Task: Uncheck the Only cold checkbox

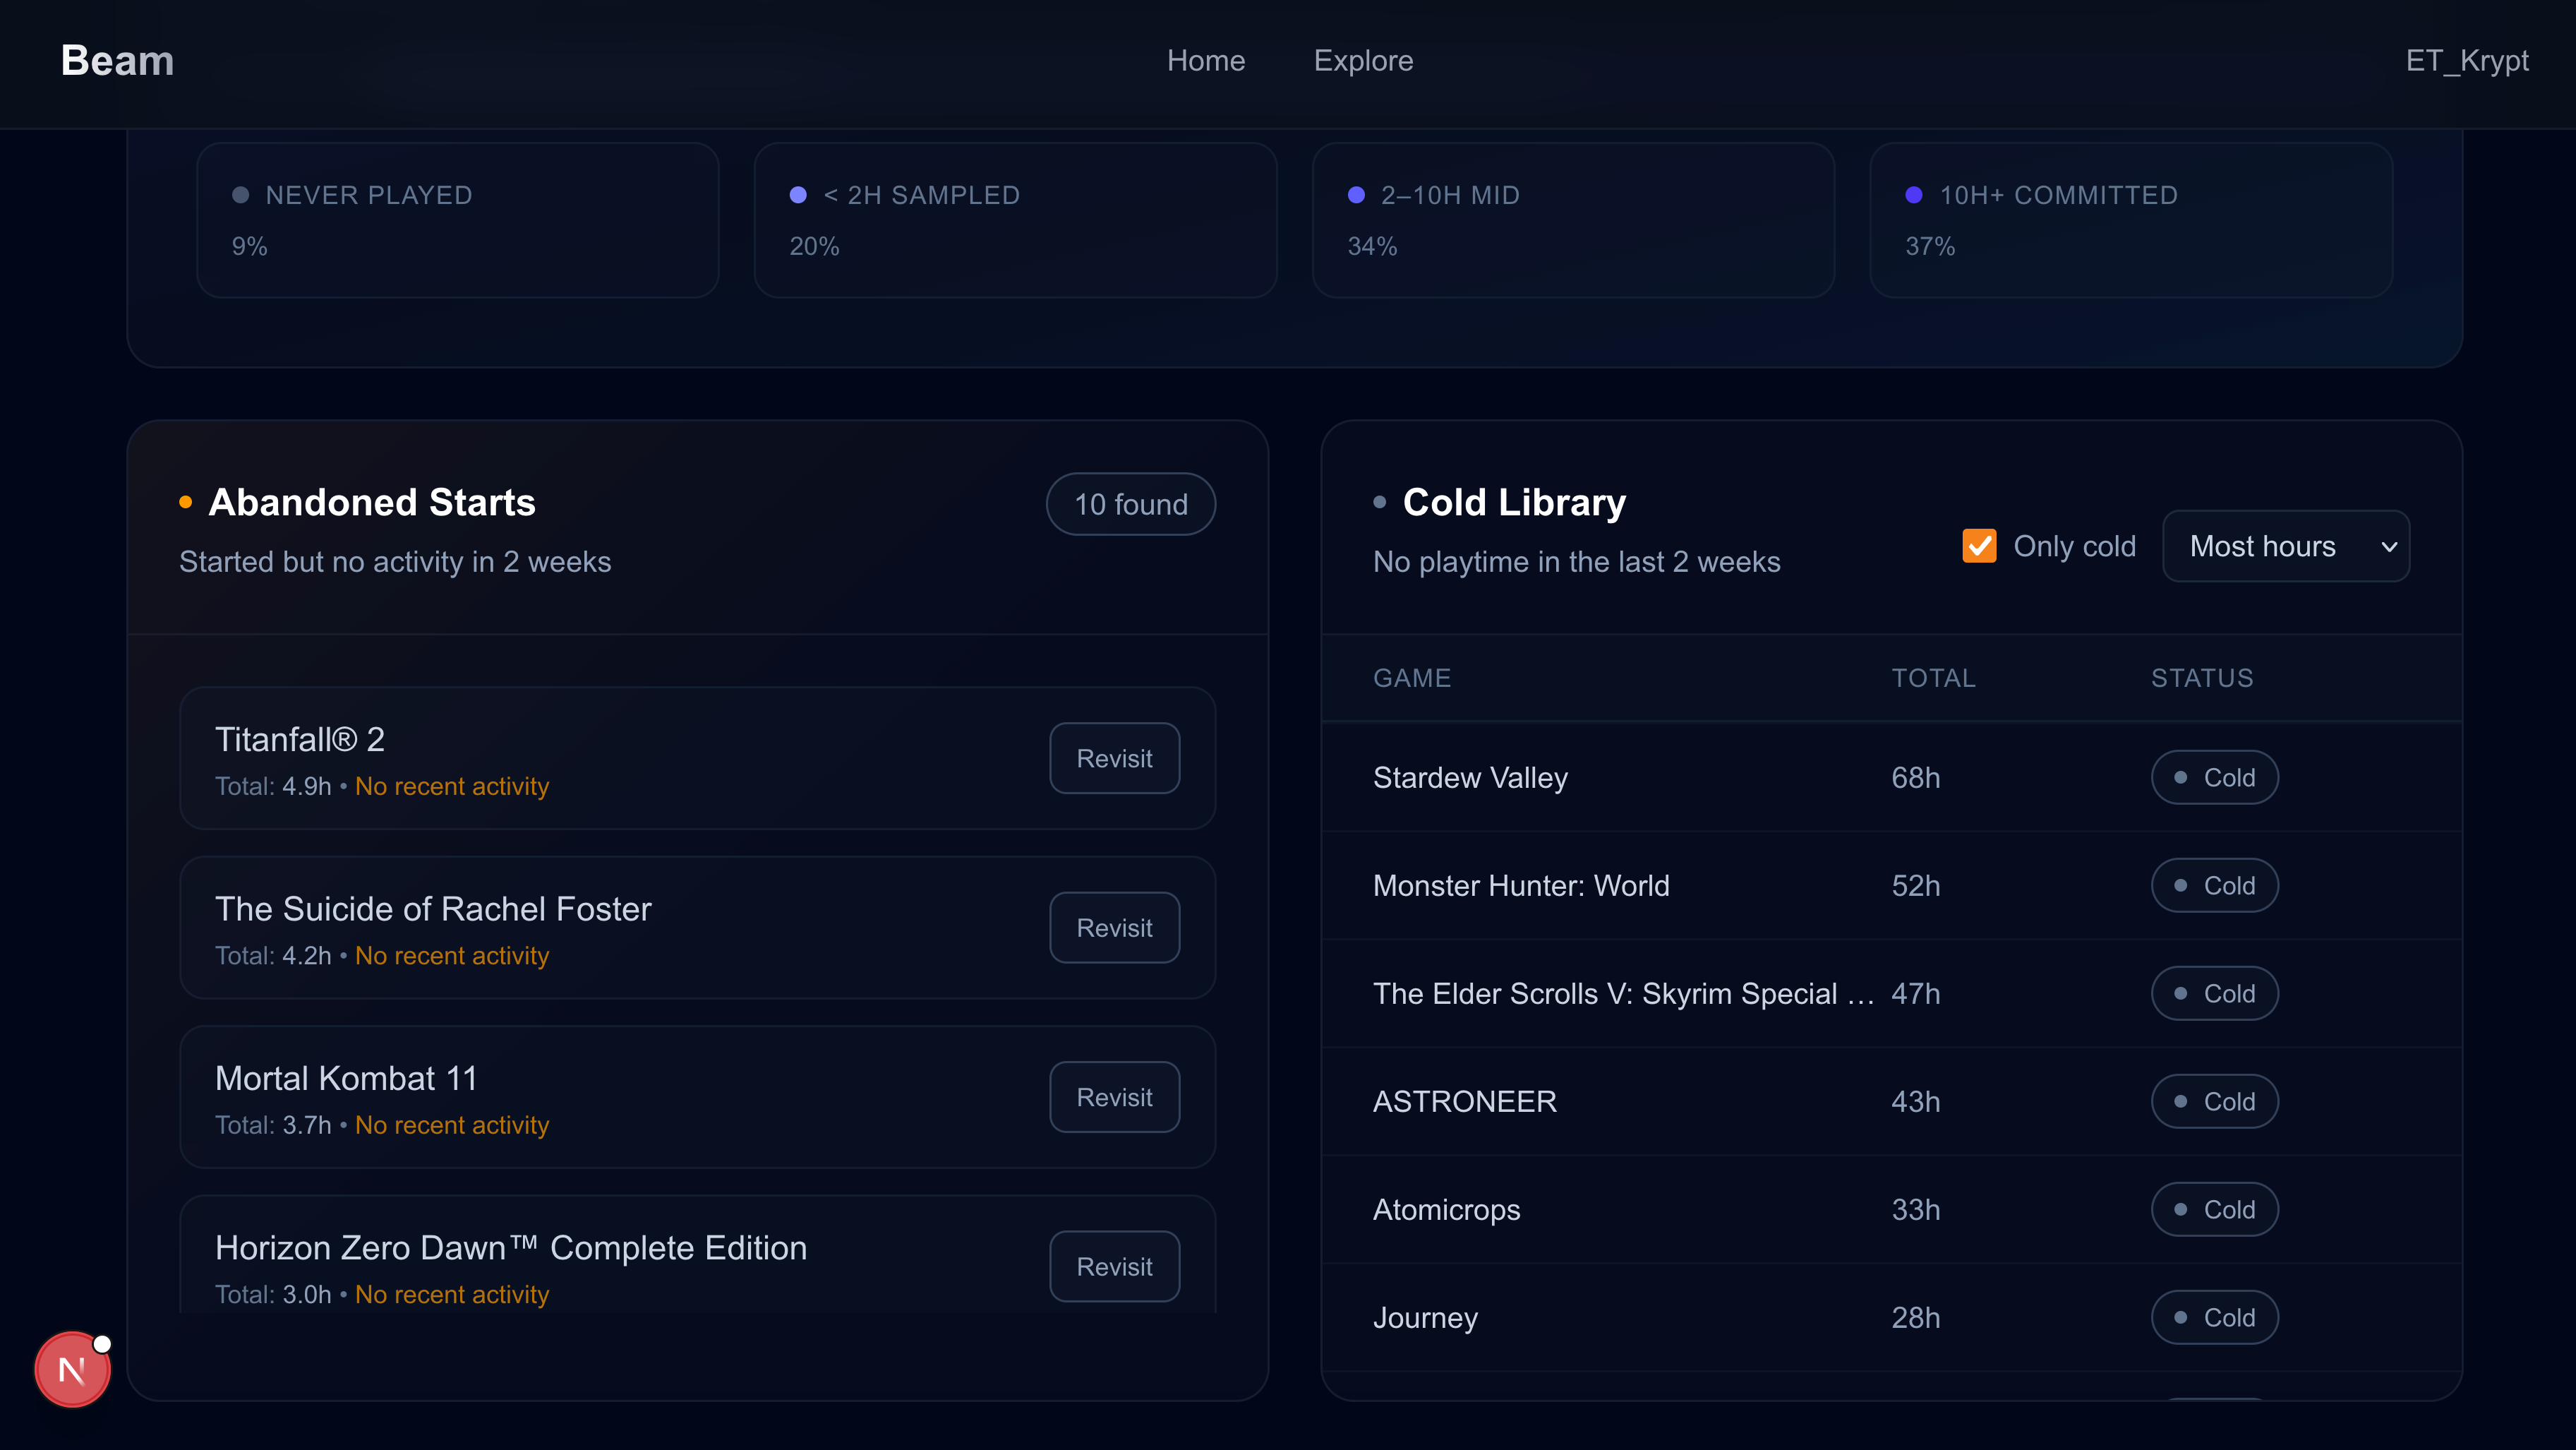Action: [x=1979, y=546]
